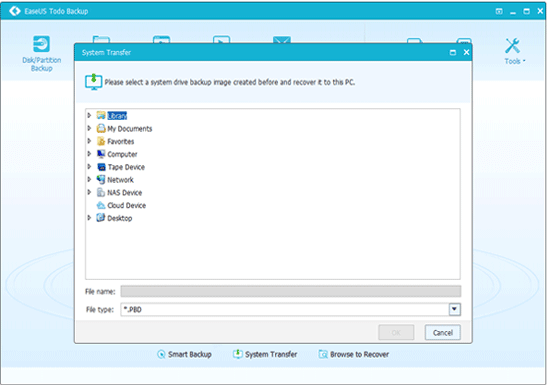The image size is (550, 385).
Task: Click the title bar menu icon left of minimize
Action: pyautogui.click(x=499, y=11)
